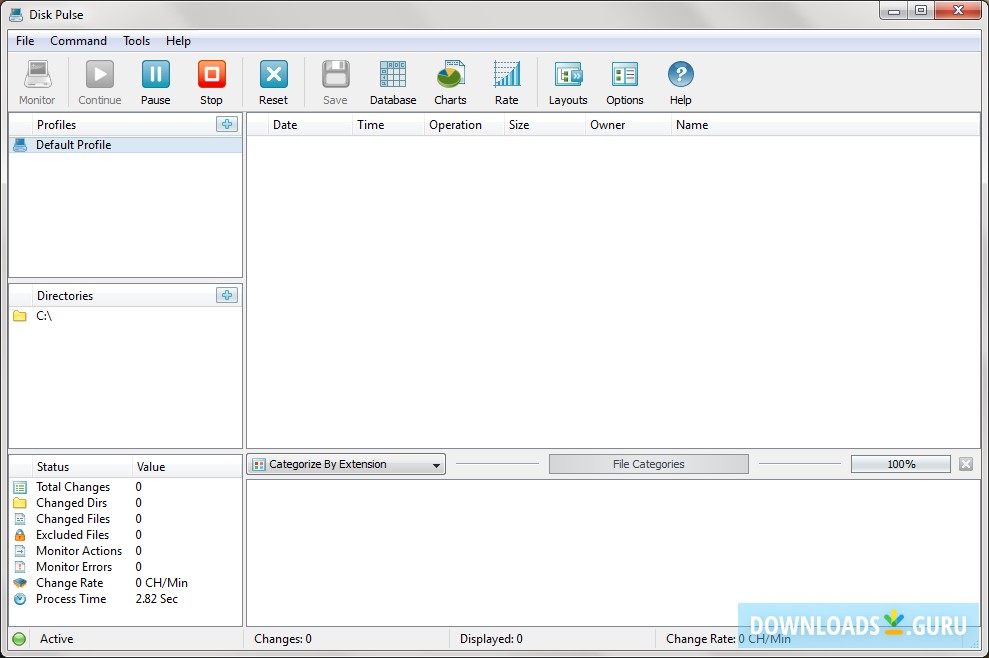Image resolution: width=989 pixels, height=658 pixels.
Task: Click the Monitor Errors icon
Action: pos(20,567)
